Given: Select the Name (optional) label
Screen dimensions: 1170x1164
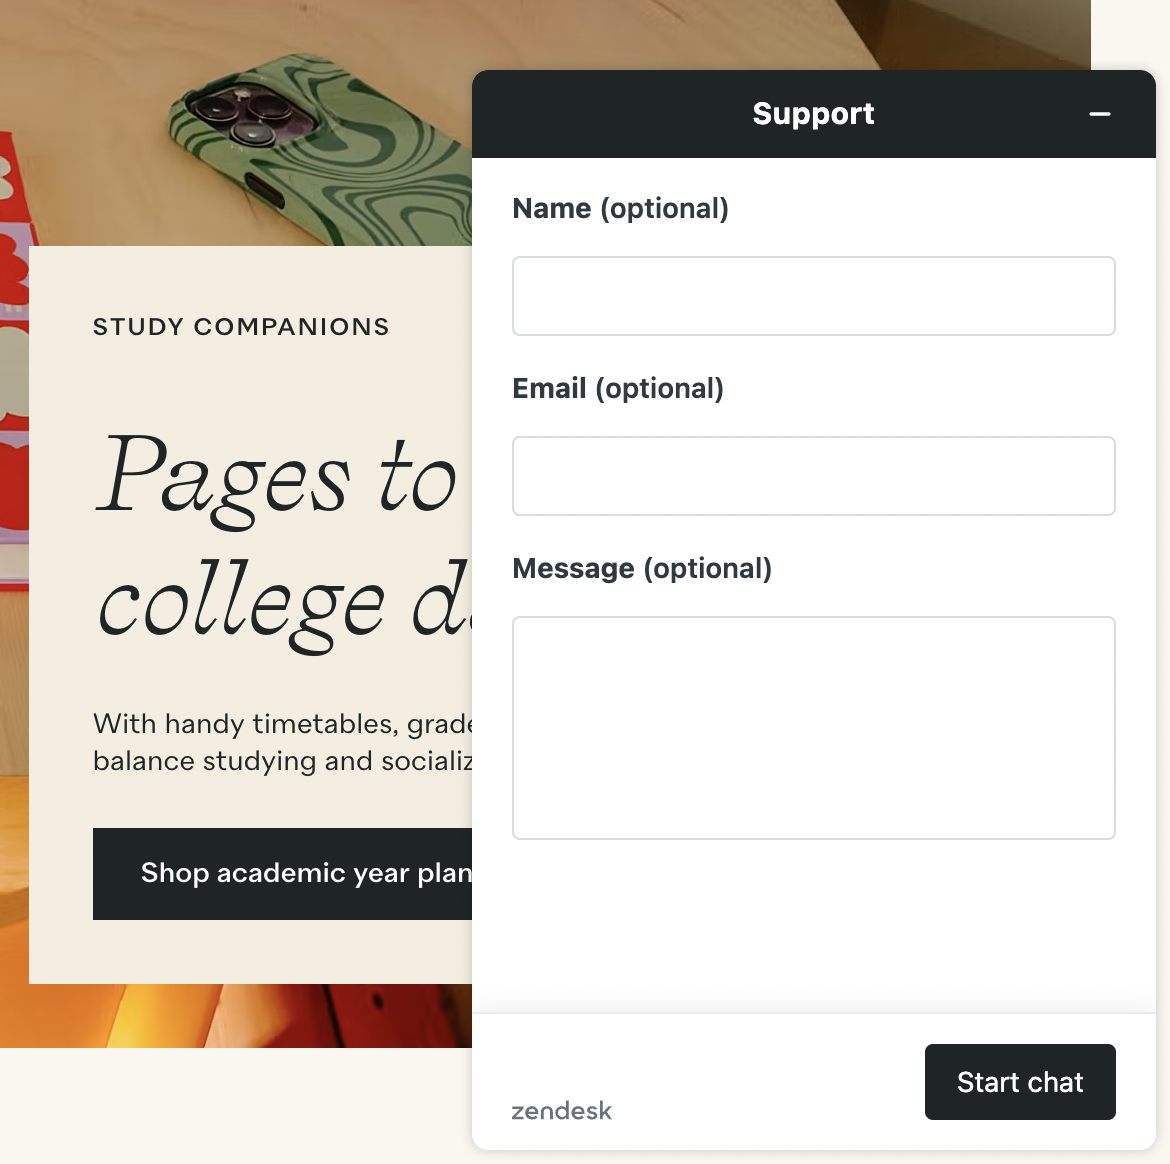Looking at the screenshot, I should pyautogui.click(x=620, y=209).
